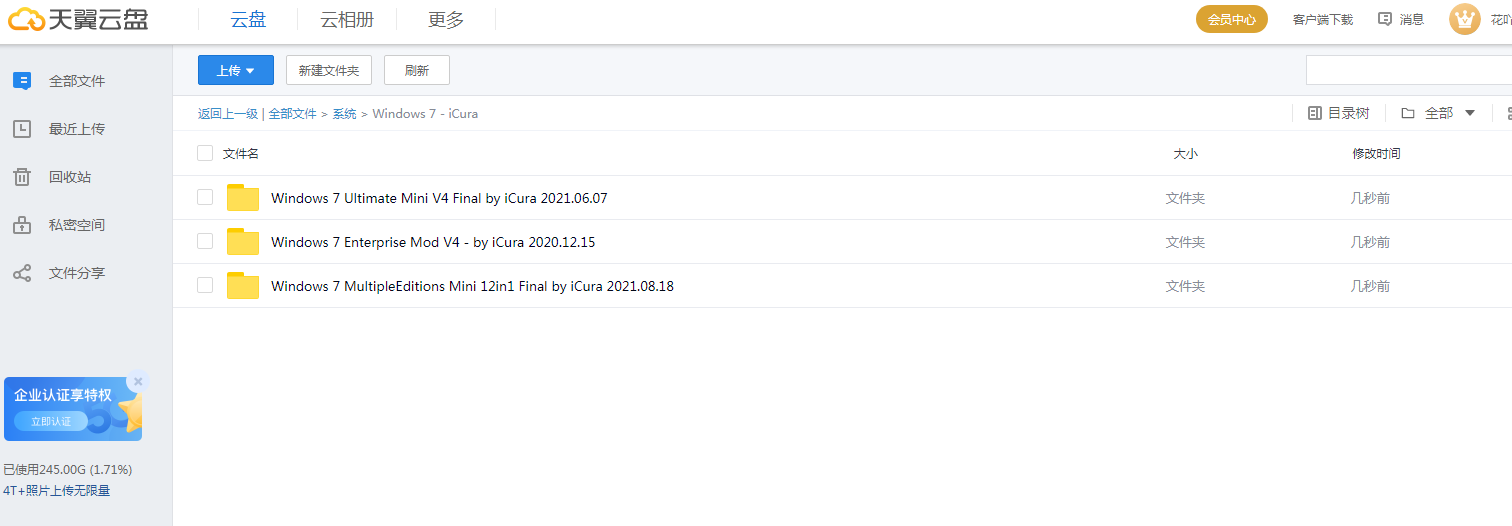Select 最近上传 in sidebar
The width and height of the screenshot is (1512, 526).
[x=77, y=129]
